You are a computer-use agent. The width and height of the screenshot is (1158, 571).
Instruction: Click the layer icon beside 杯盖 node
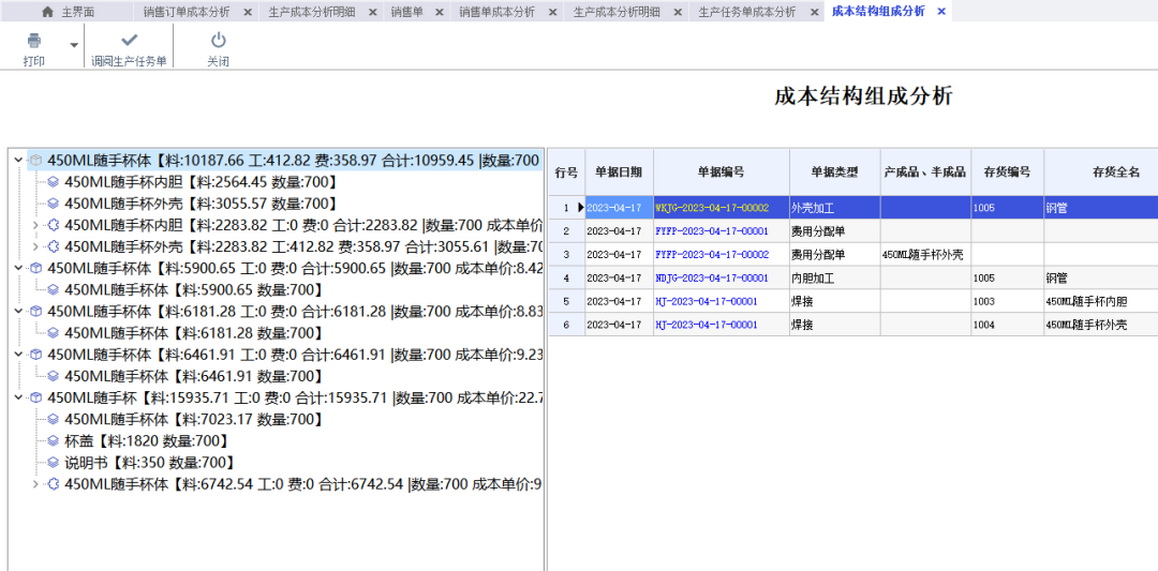tap(53, 441)
